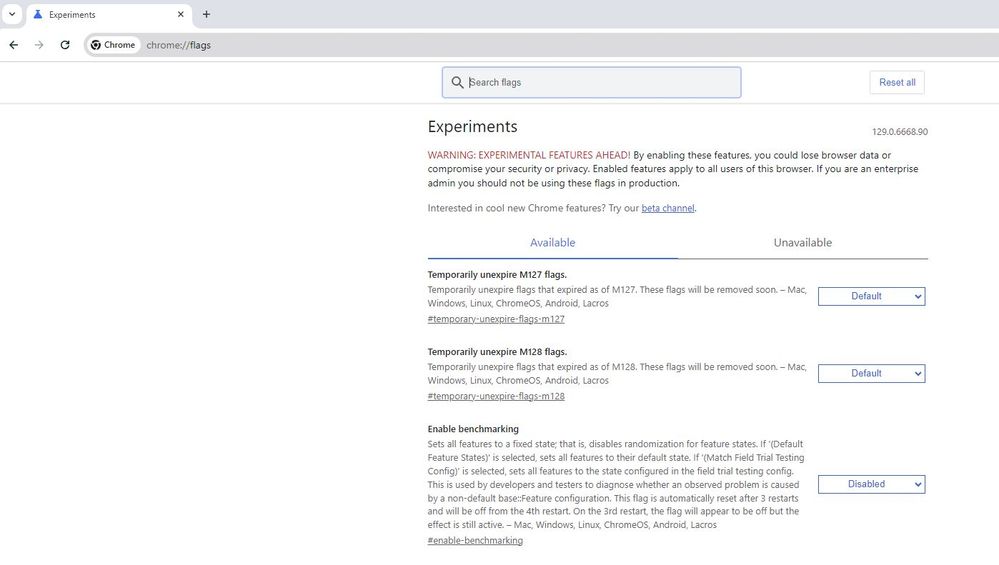999x565 pixels.
Task: Click the Experiments flask tab icon
Action: coord(38,15)
